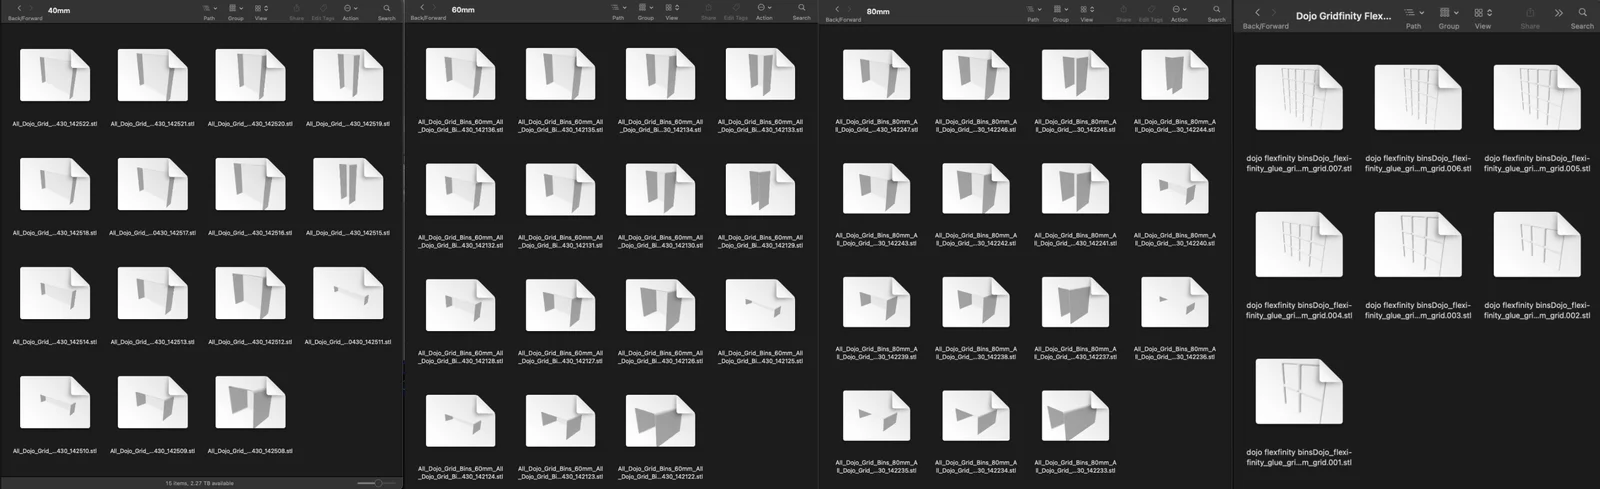The height and width of the screenshot is (489, 1600).
Task: Select the grid.005.stl file thumbnail
Action: (x=1537, y=97)
